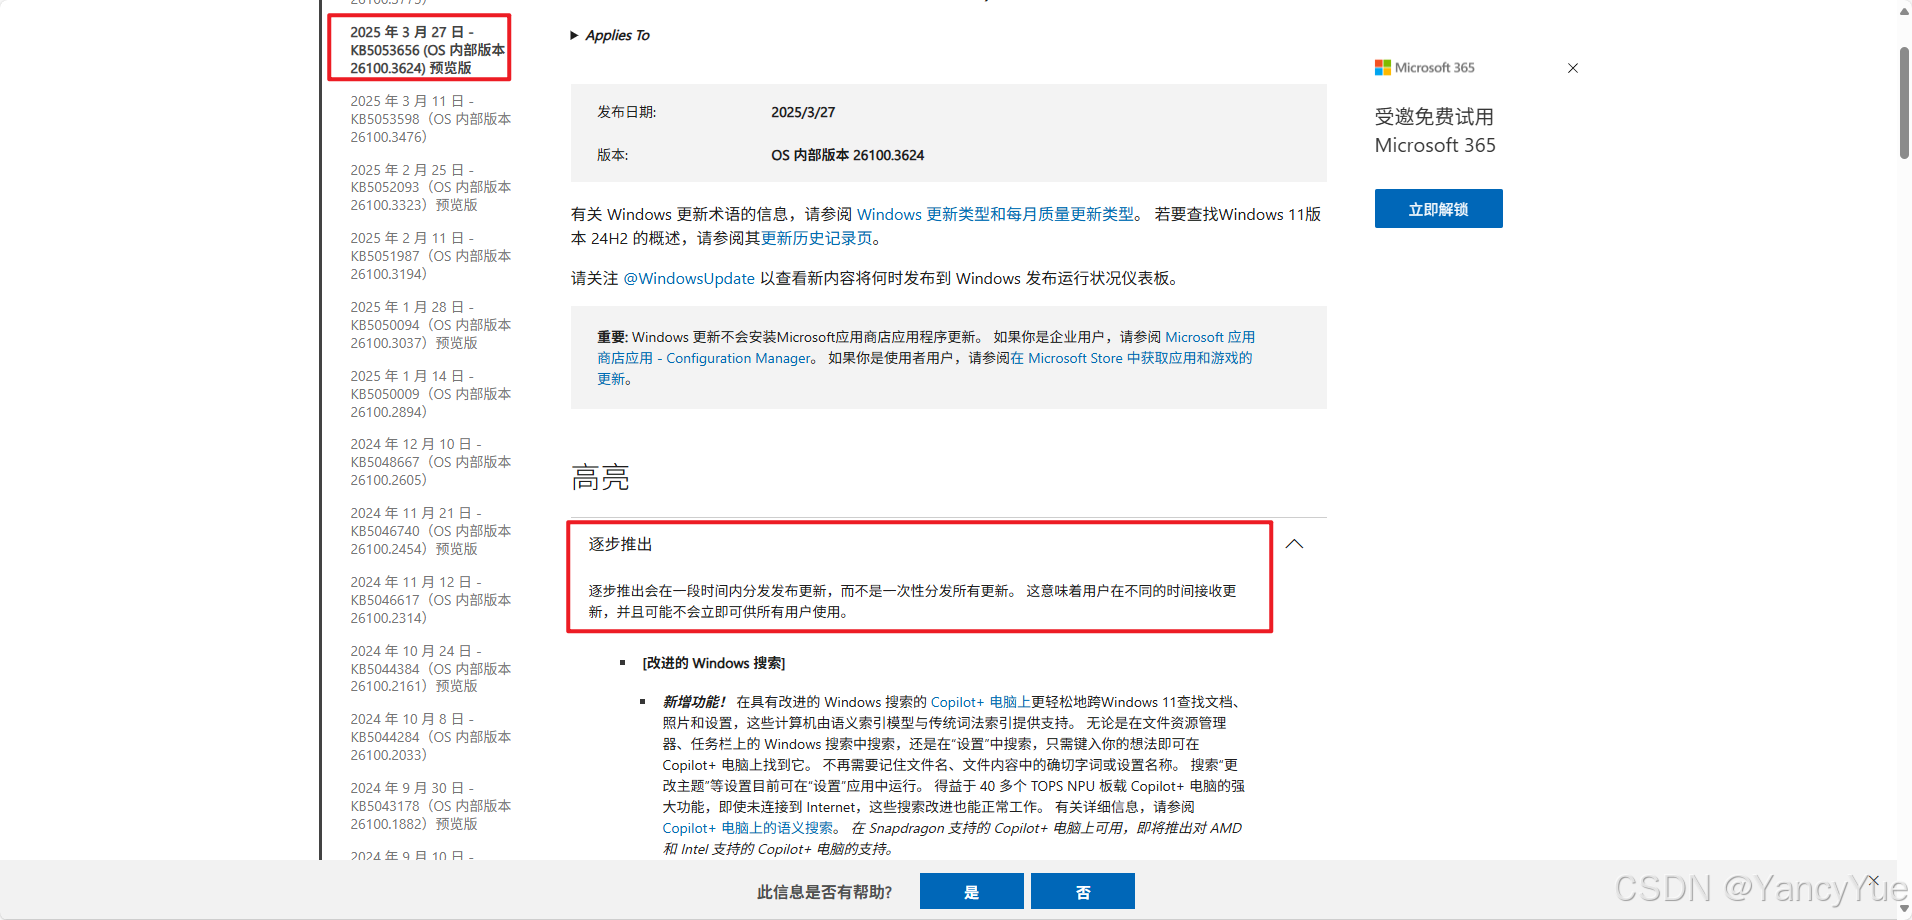Collapse the 逐步推出 section chevron
This screenshot has width=1912, height=920.
pyautogui.click(x=1294, y=544)
